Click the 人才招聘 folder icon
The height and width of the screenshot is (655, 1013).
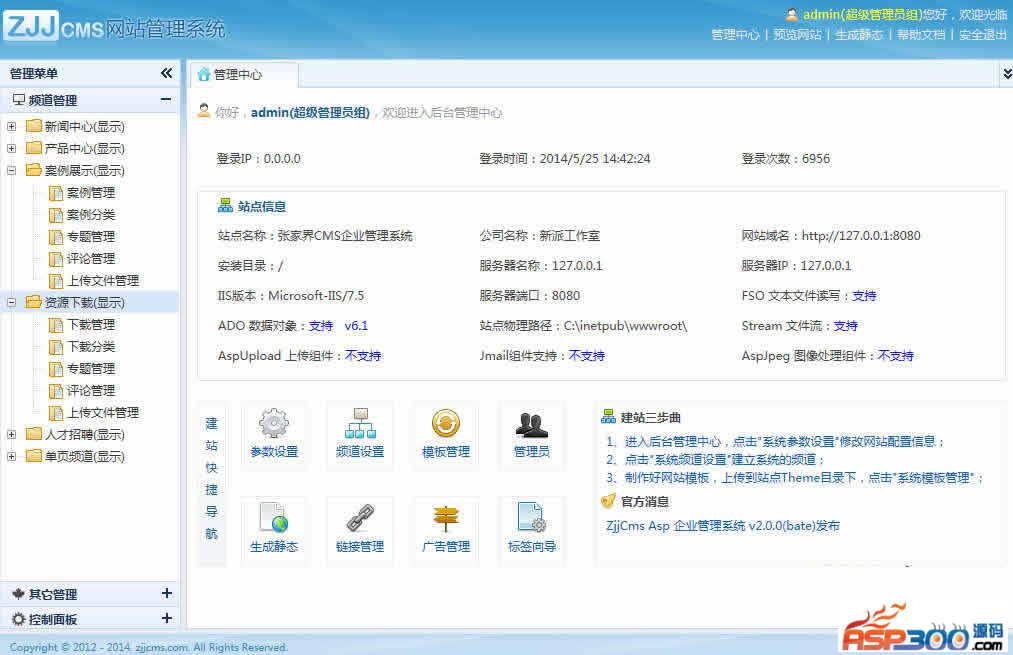[34, 434]
